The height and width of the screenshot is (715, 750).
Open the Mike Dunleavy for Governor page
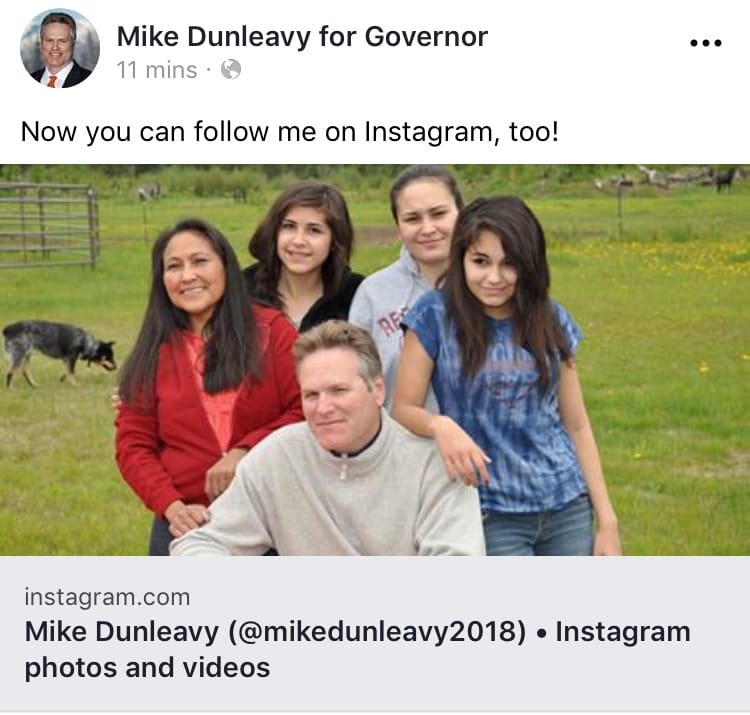click(x=302, y=36)
